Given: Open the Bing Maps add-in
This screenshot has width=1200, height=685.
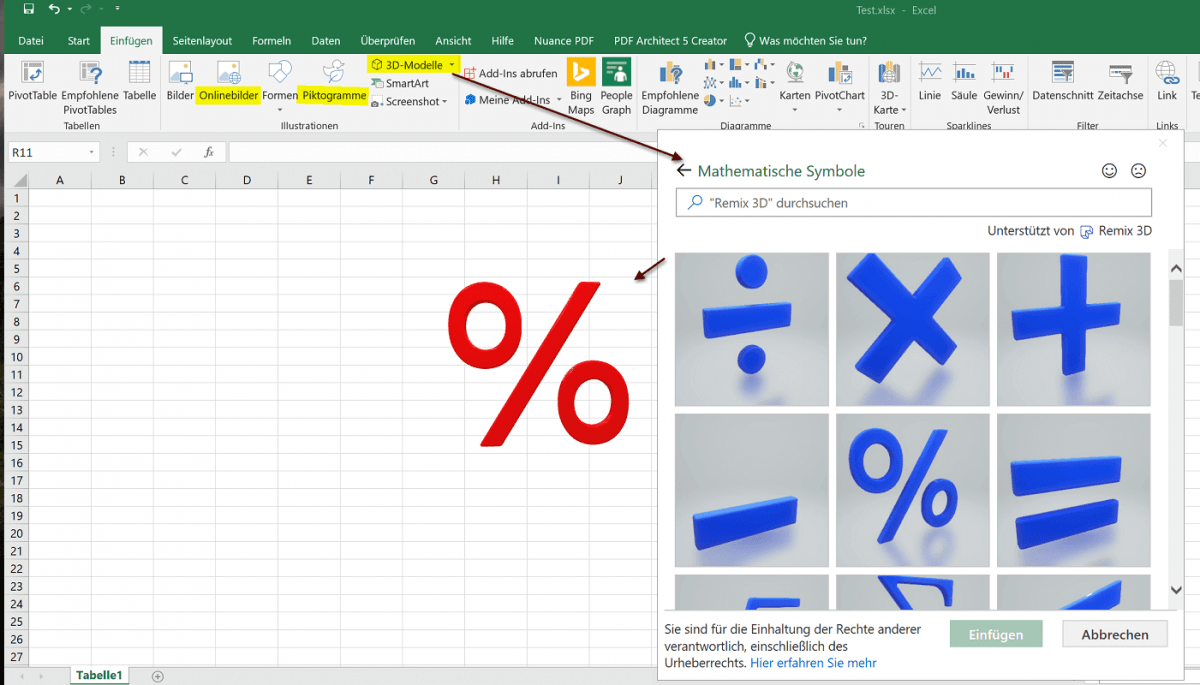Looking at the screenshot, I should [x=580, y=87].
